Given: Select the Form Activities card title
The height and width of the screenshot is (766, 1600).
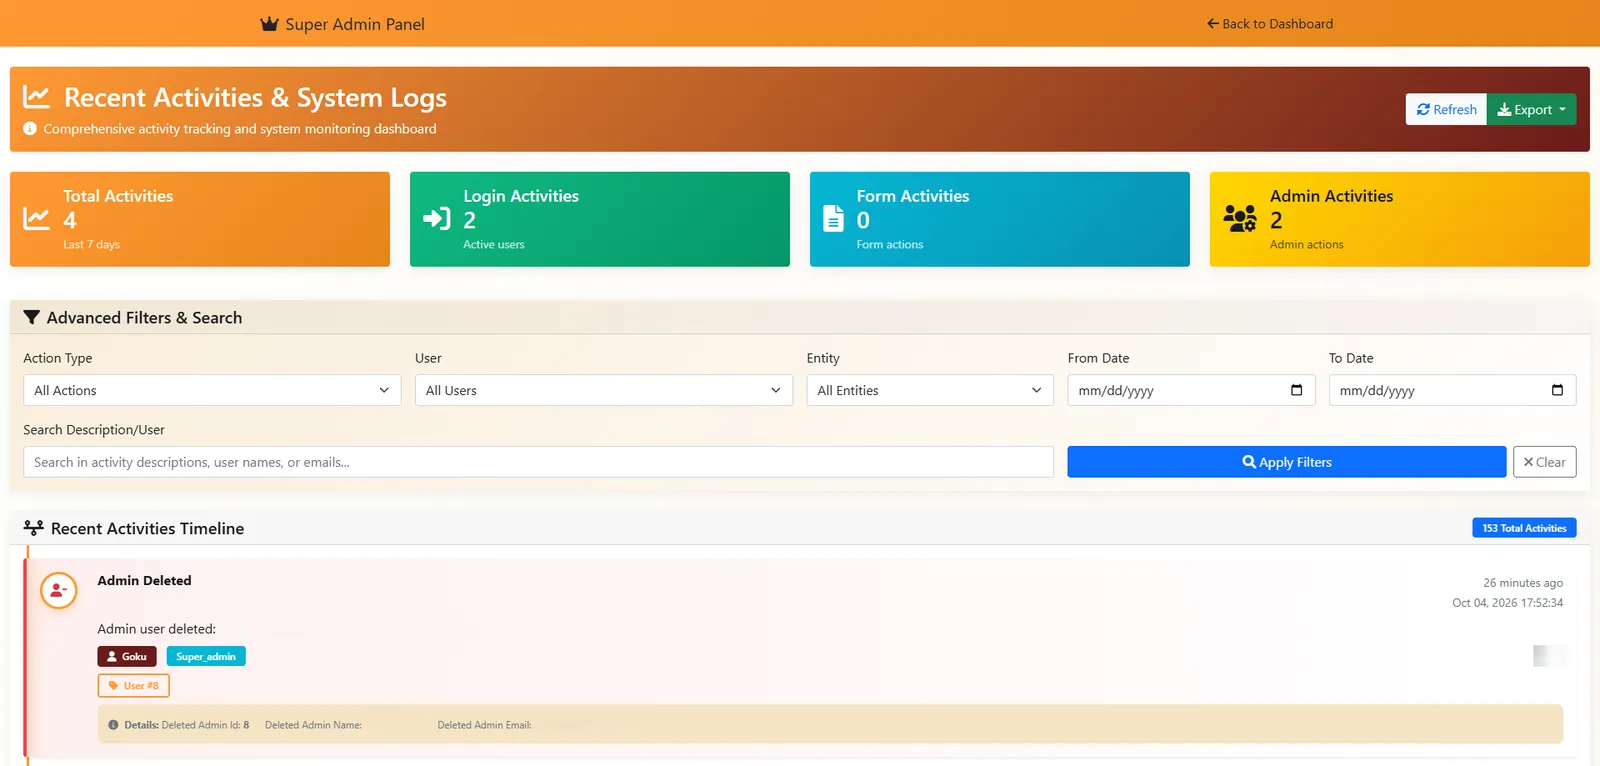Looking at the screenshot, I should pyautogui.click(x=912, y=196).
